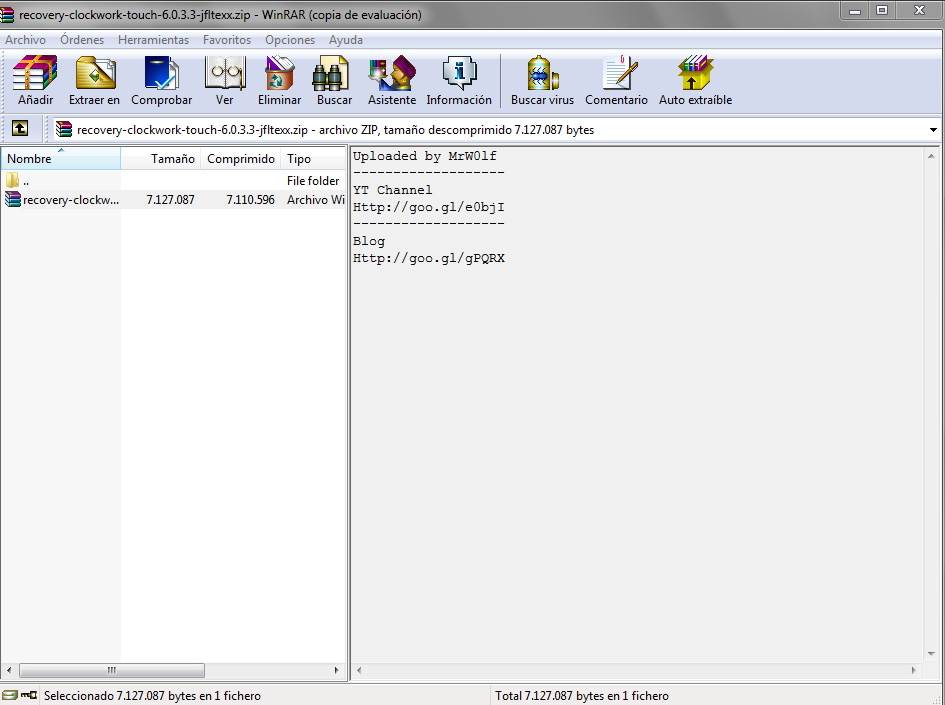945x705 pixels.
Task: Click the disk drive status bar icon
Action: pyautogui.click(x=10, y=695)
